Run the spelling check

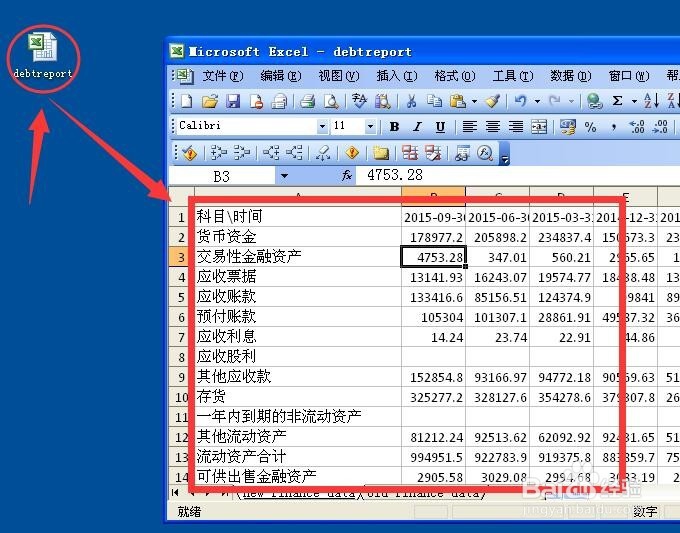tap(360, 101)
